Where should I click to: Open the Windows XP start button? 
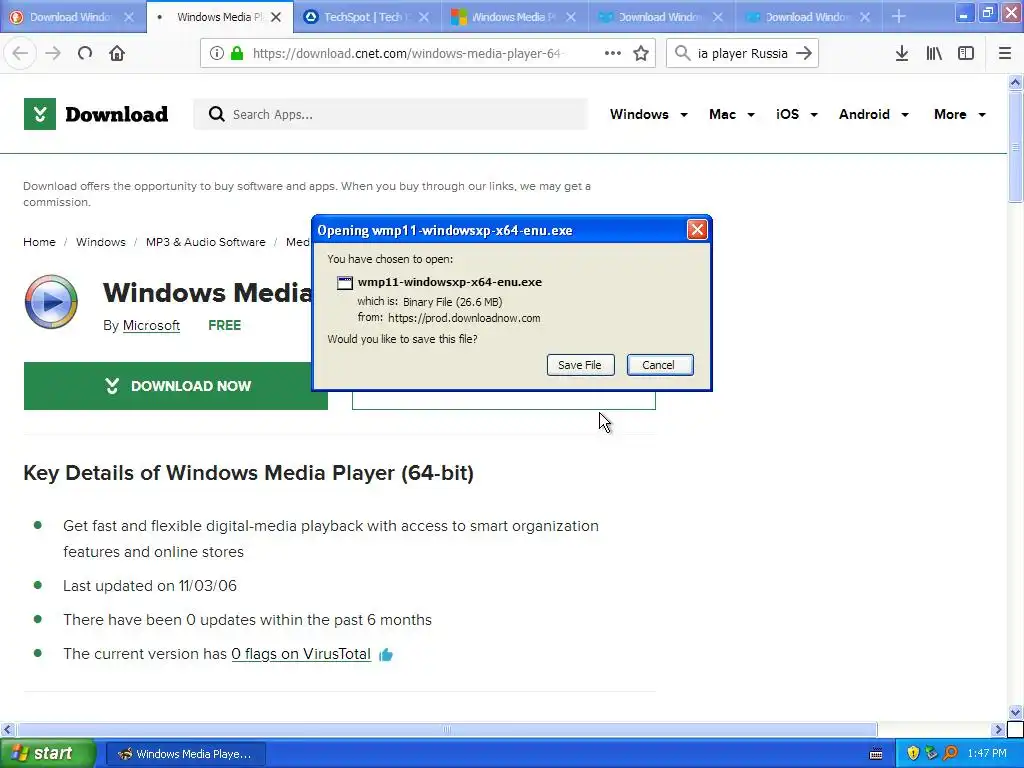pos(47,754)
